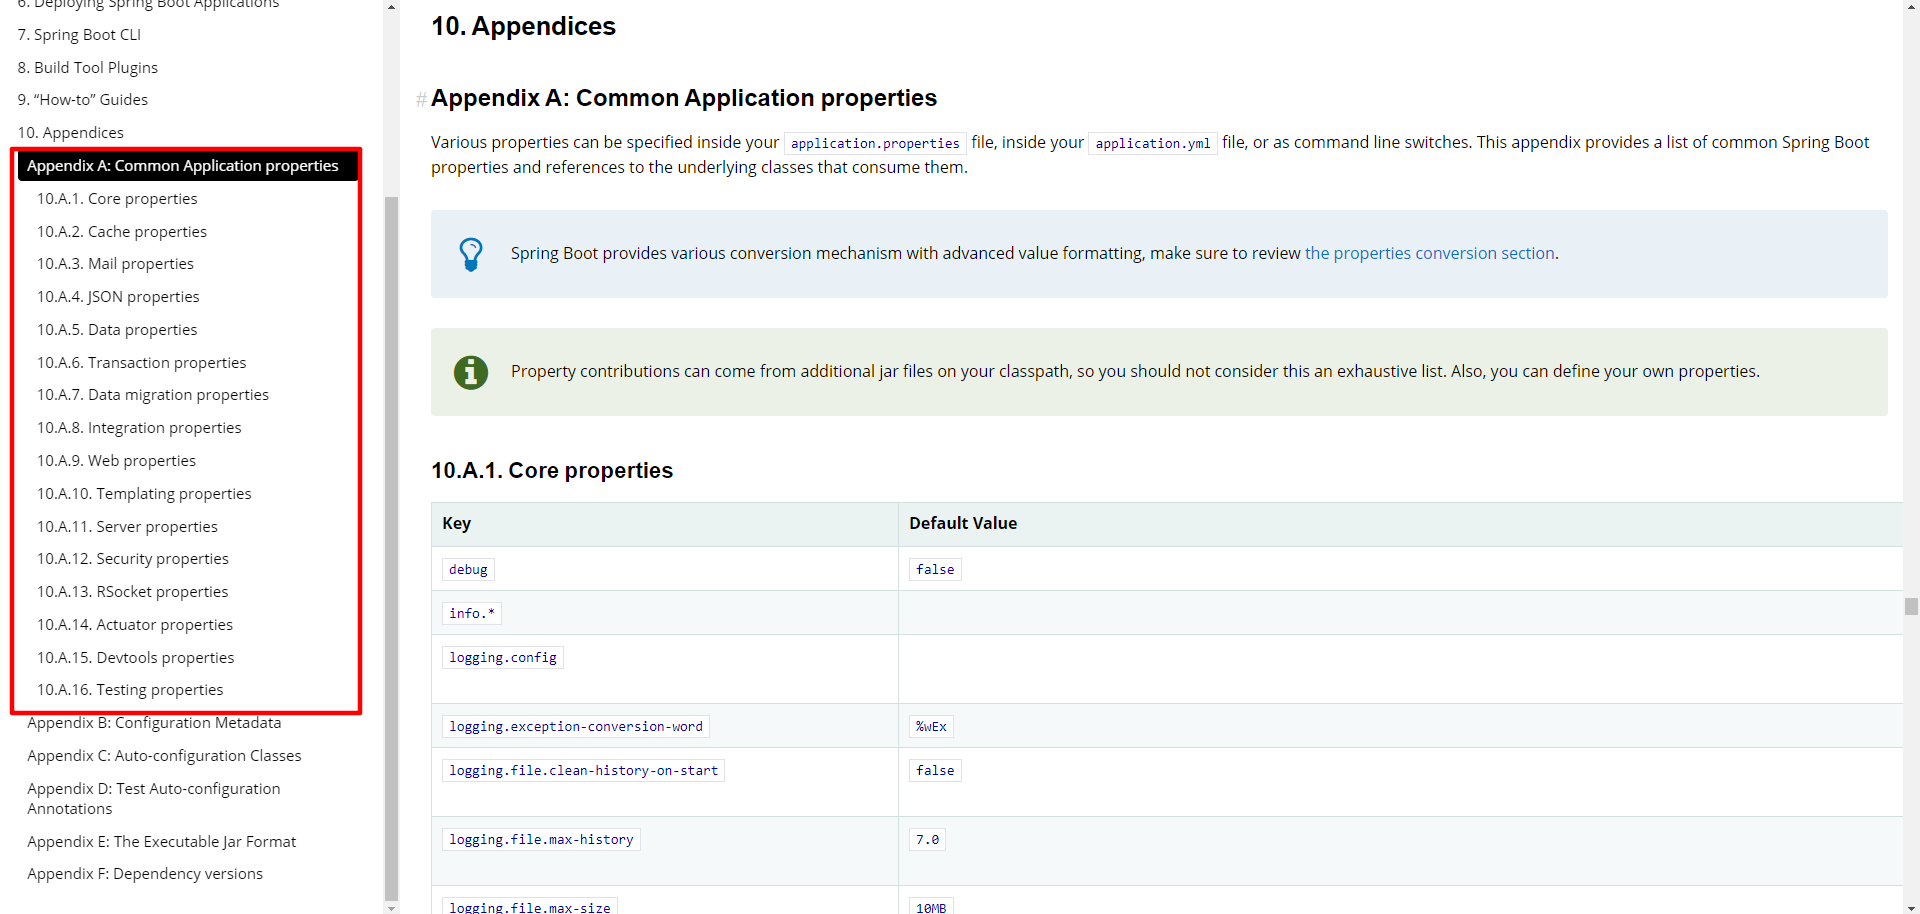This screenshot has height=914, width=1920.
Task: Click the lightbulb tip icon
Action: tap(470, 254)
